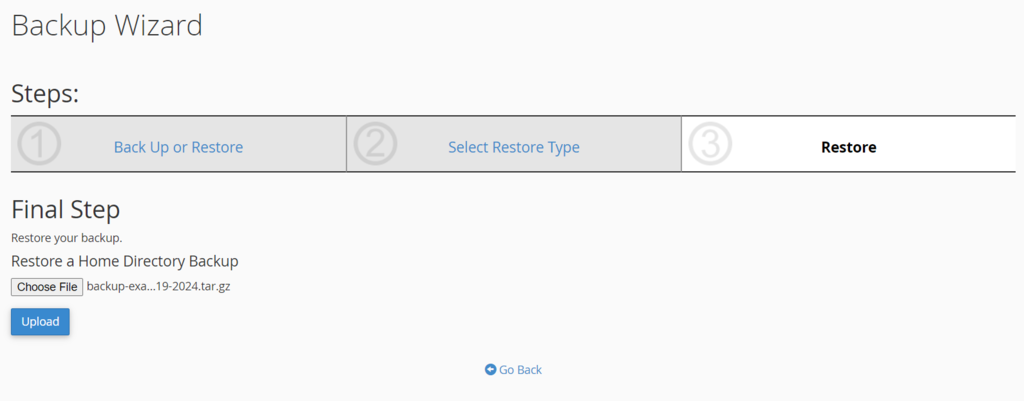Click the Backup Wizard page title

[107, 25]
